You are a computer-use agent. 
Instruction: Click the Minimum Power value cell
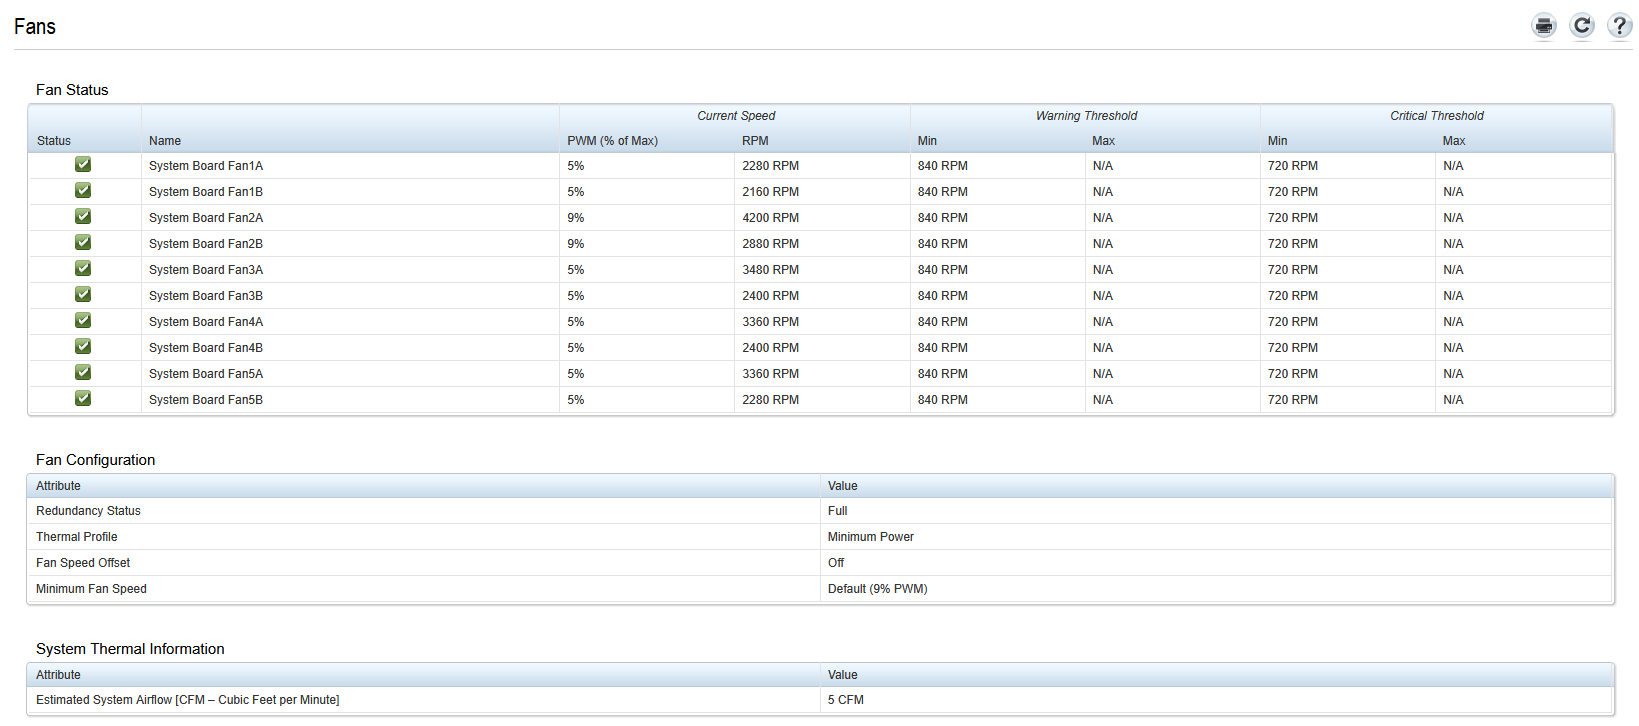pos(870,537)
